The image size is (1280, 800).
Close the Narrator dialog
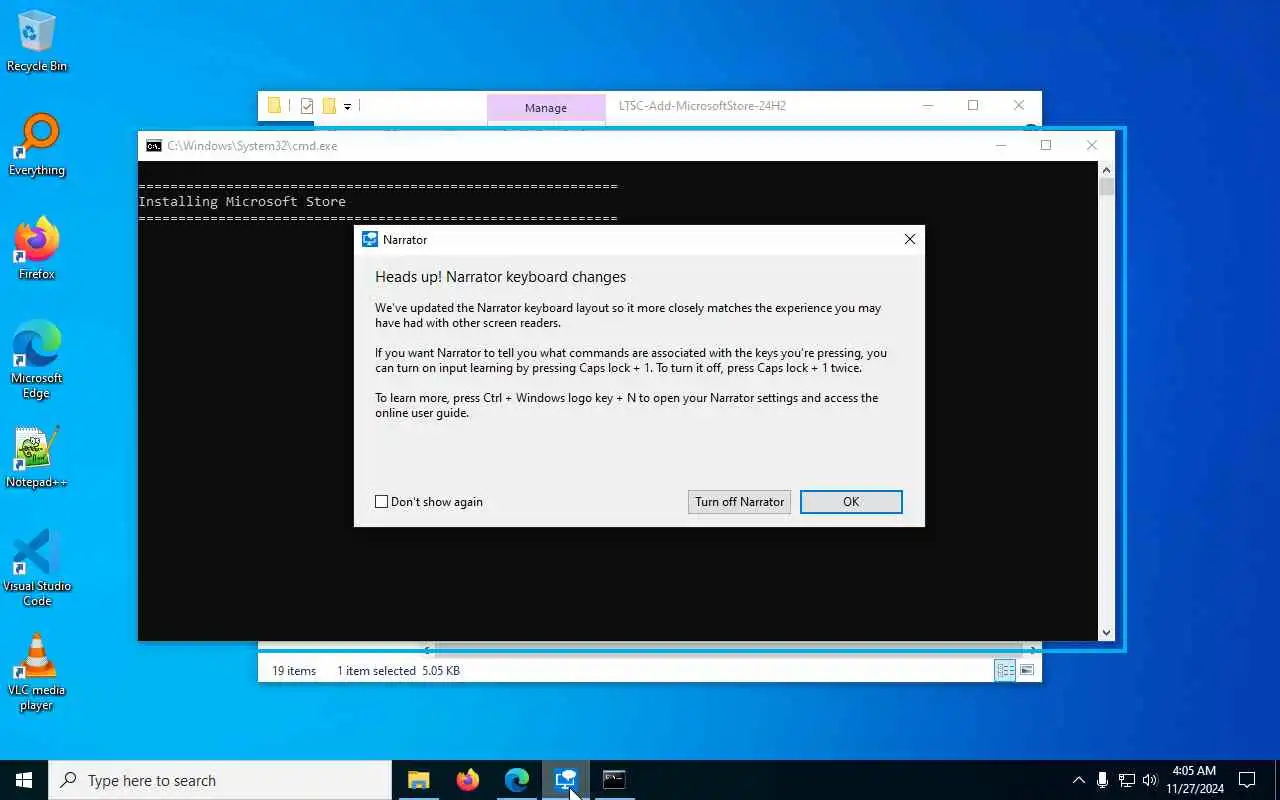(x=909, y=239)
